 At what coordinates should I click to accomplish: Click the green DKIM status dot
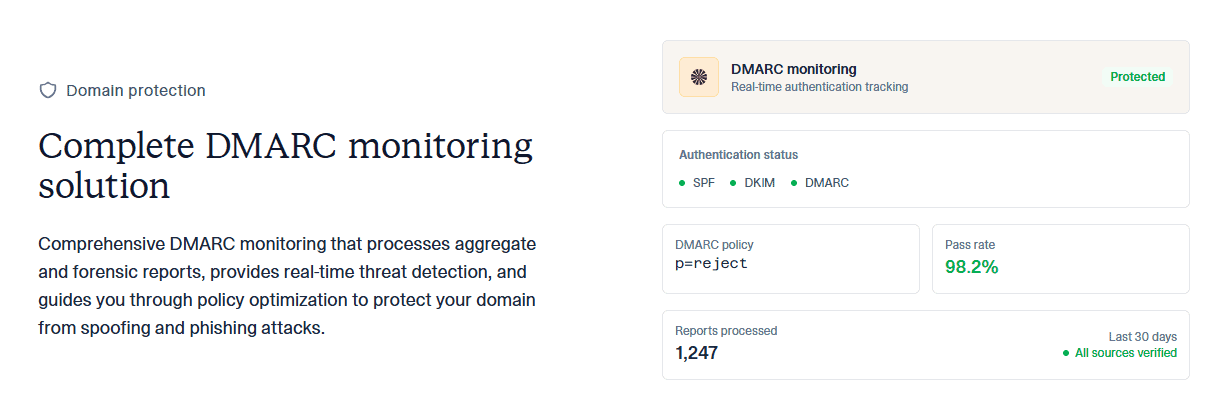pyautogui.click(x=733, y=183)
